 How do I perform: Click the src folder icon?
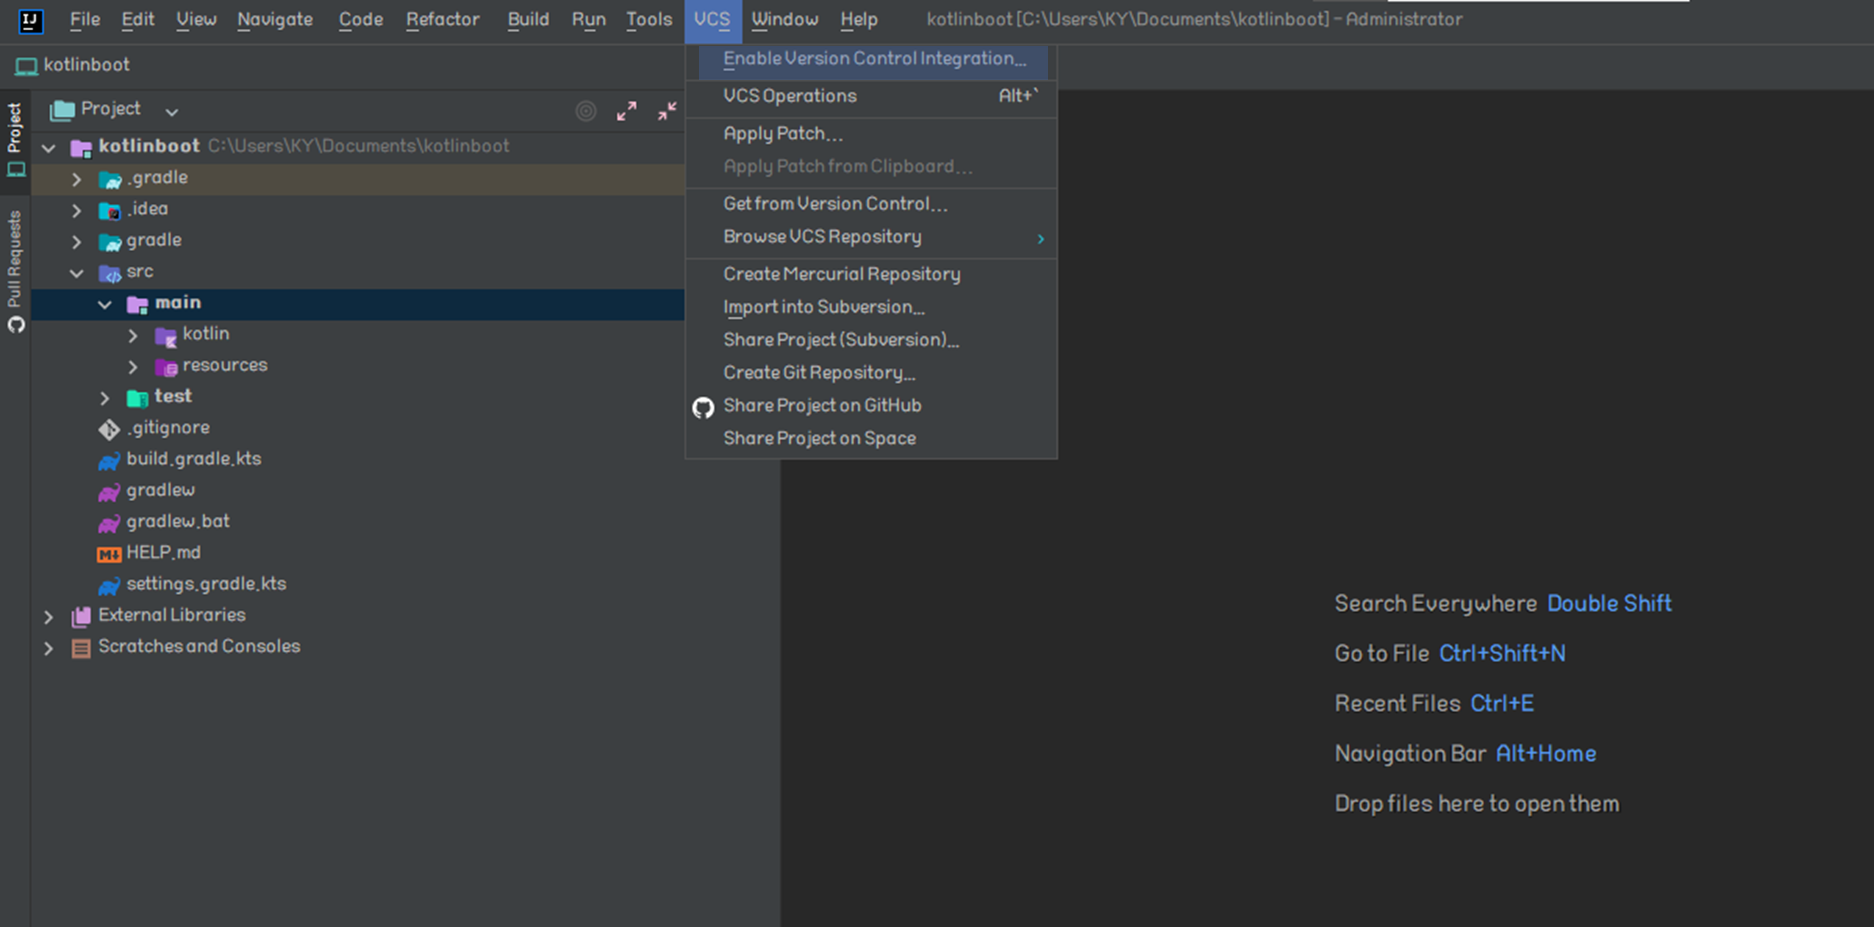click(110, 272)
